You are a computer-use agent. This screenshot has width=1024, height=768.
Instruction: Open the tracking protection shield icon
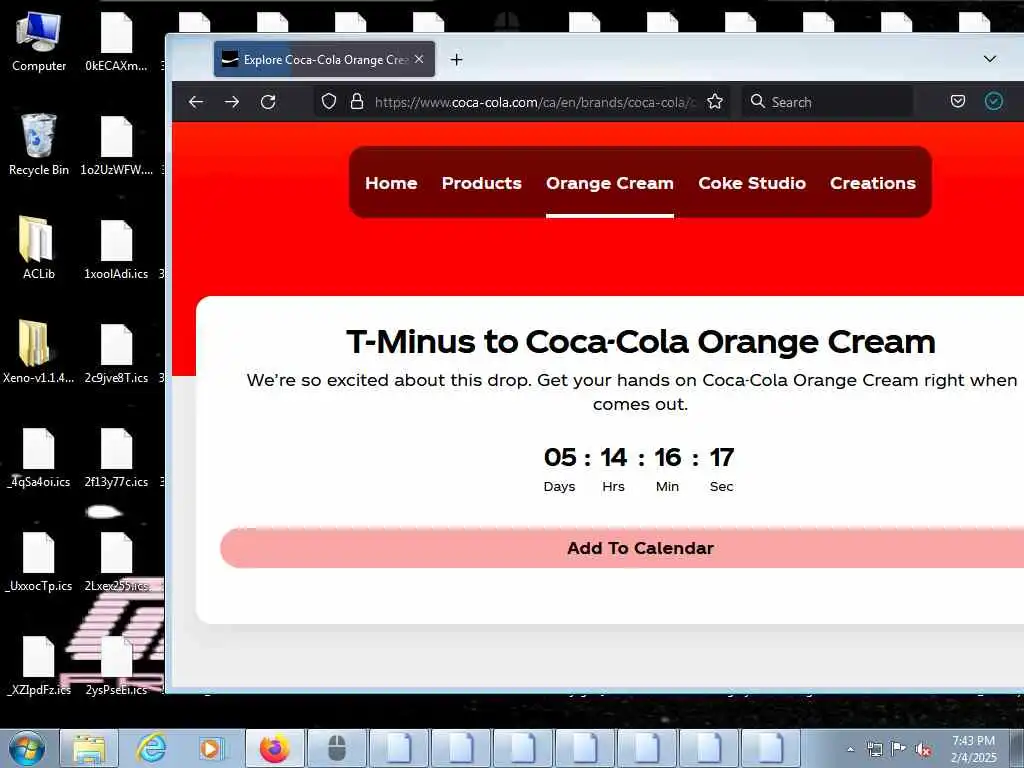coord(329,102)
